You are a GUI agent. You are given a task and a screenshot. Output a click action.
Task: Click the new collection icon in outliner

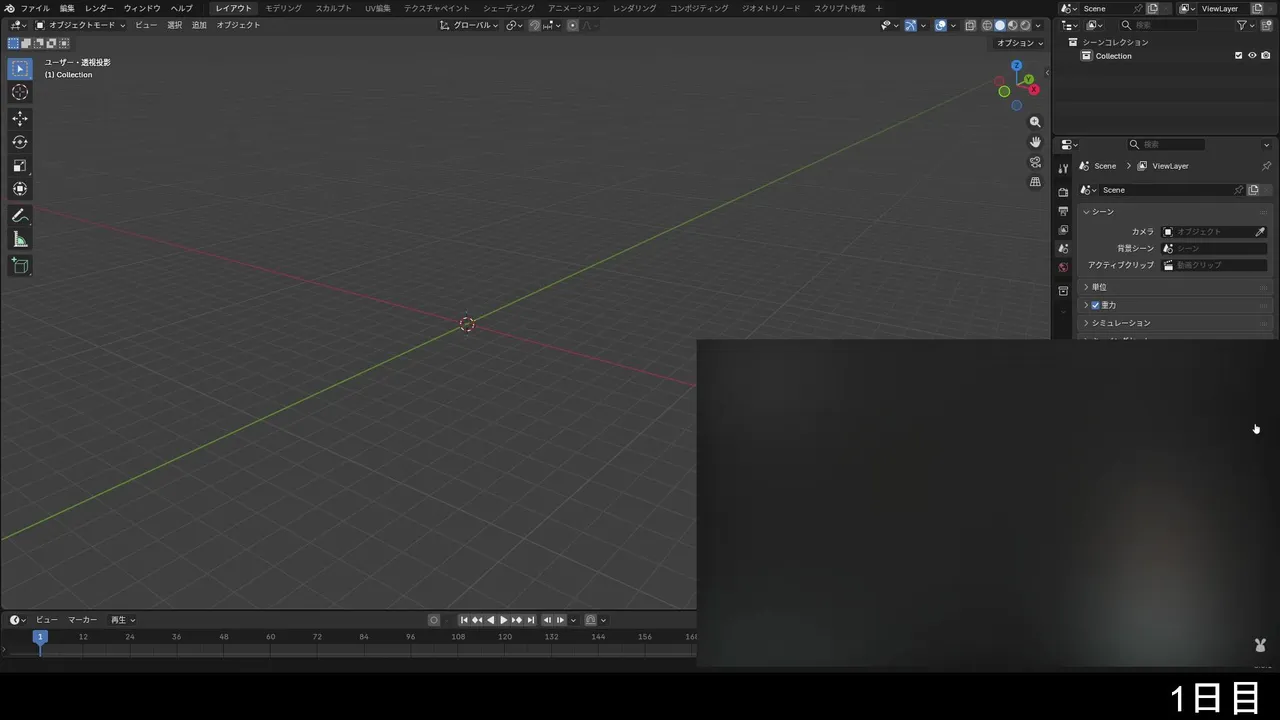1268,25
